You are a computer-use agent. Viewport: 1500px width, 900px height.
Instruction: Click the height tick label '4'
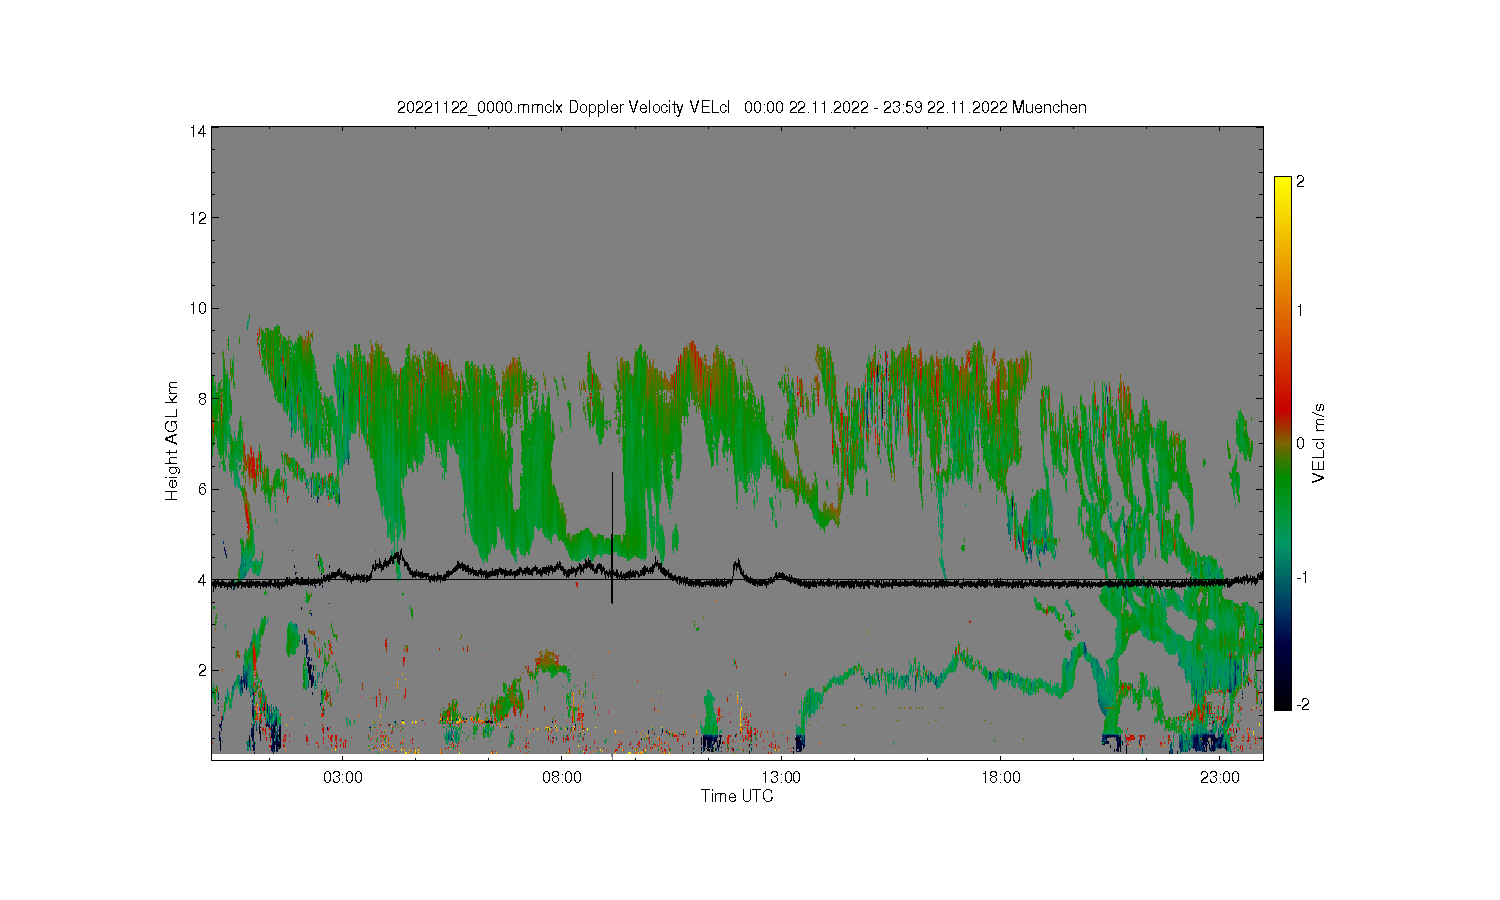pos(202,579)
